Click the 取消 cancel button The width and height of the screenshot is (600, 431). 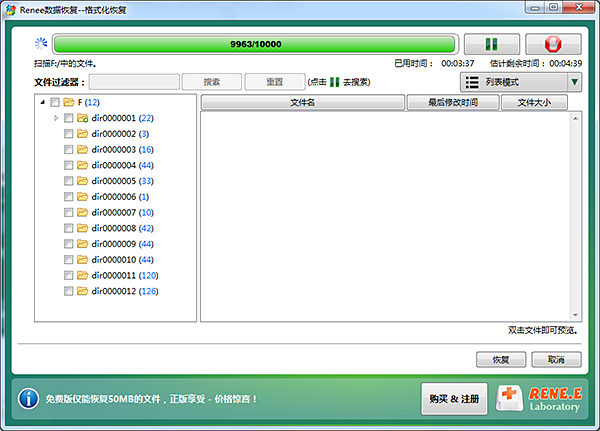tap(556, 359)
